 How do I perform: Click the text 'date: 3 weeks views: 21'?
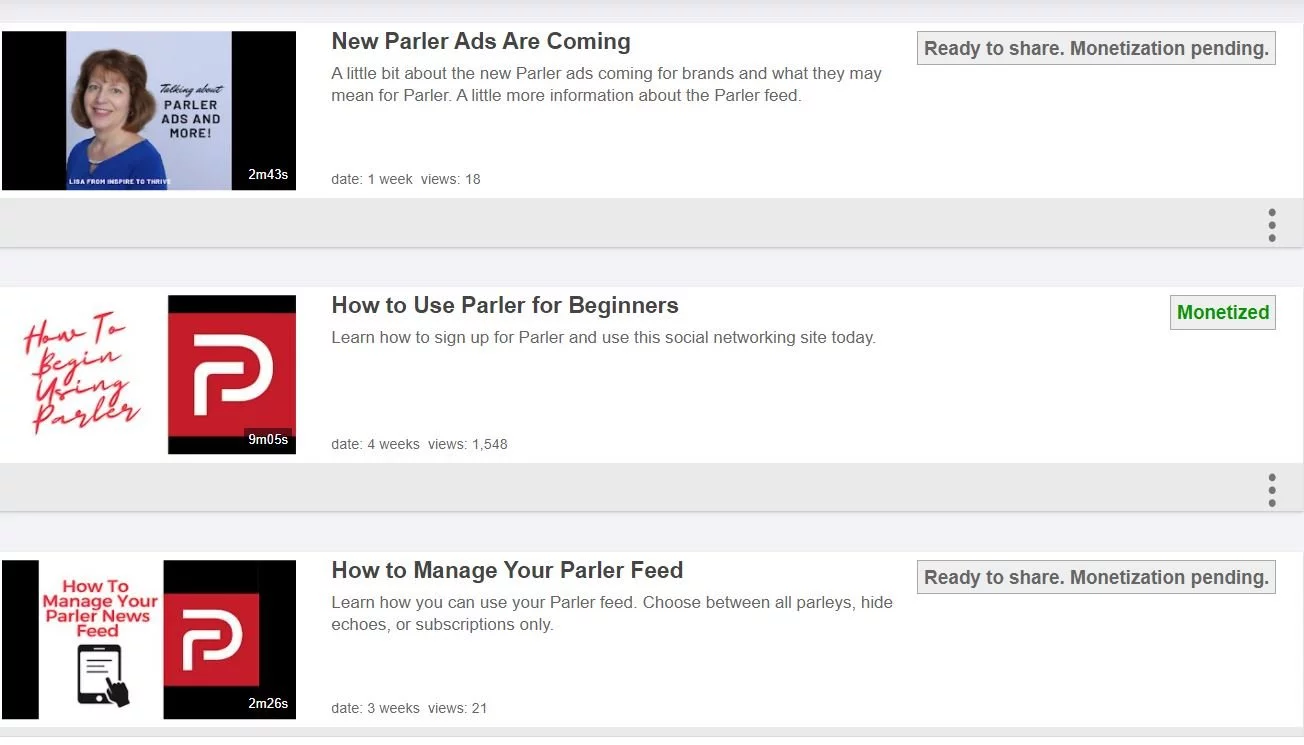tap(410, 708)
